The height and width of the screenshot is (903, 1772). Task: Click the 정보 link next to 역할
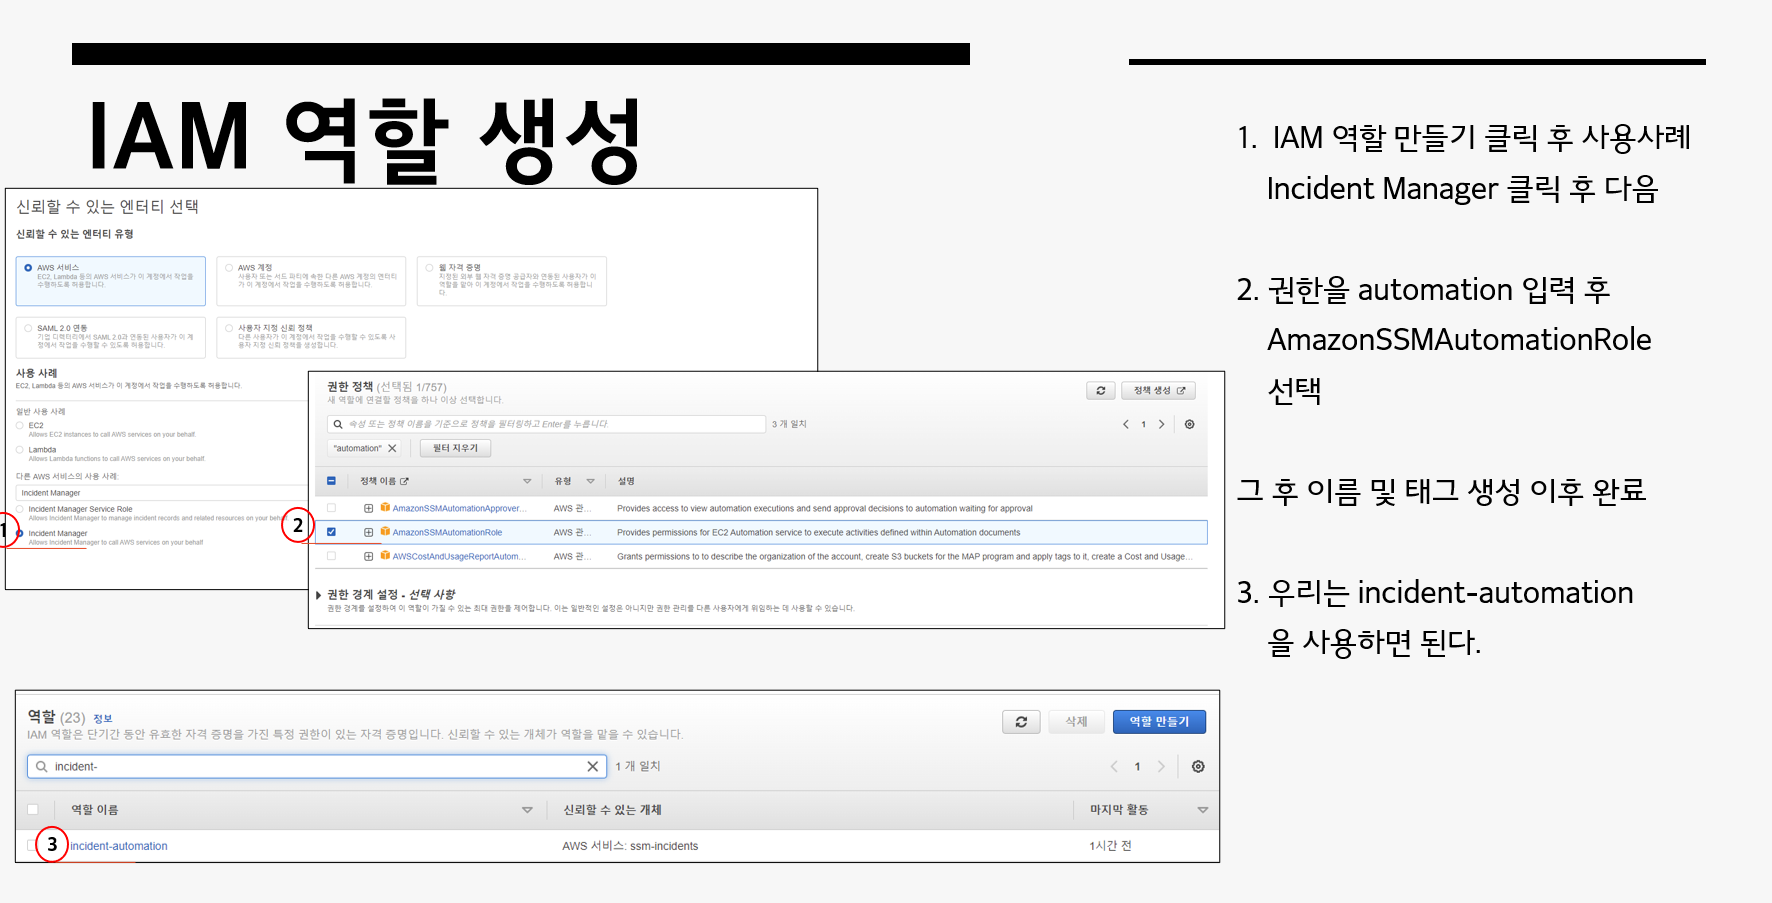(103, 719)
